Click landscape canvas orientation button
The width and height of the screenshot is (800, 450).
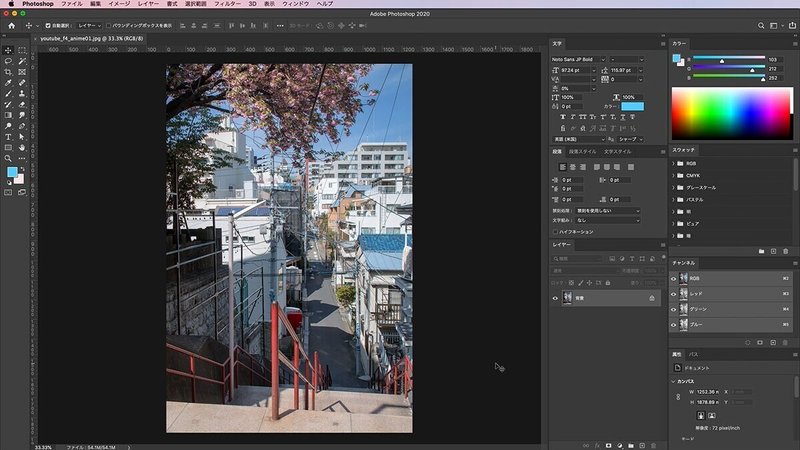712,415
